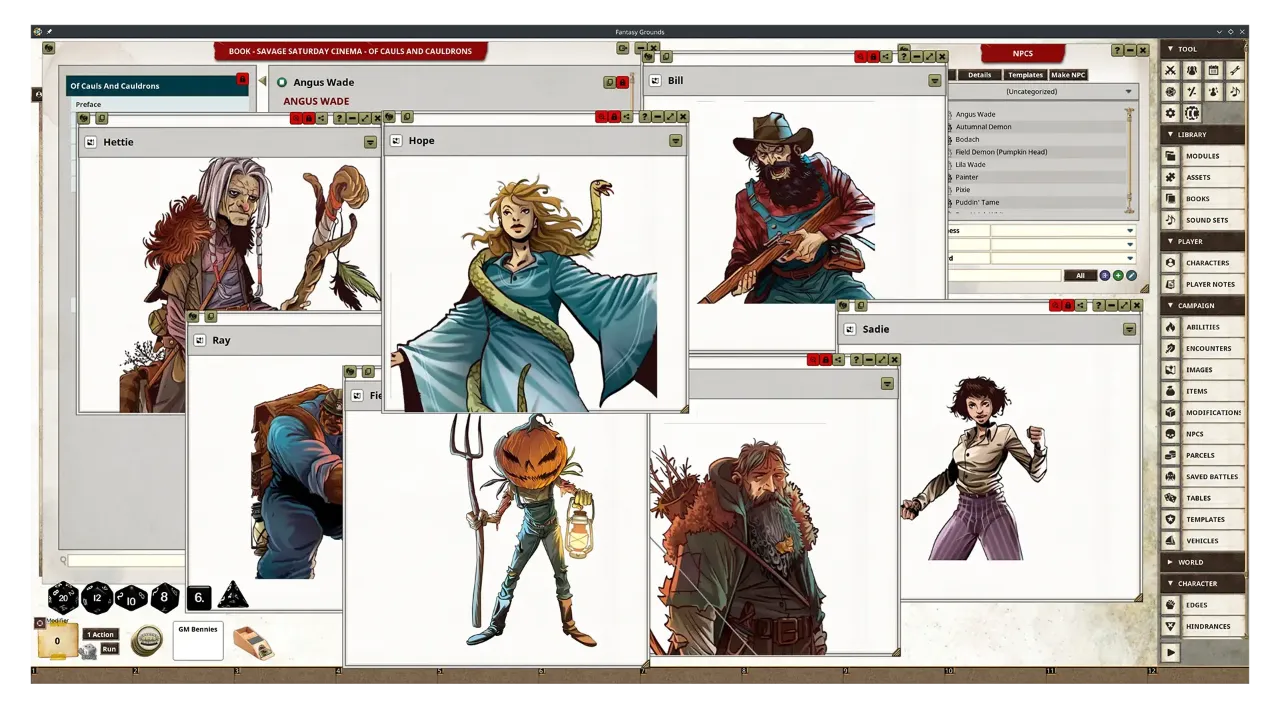The image size is (1280, 720).
Task: Select Puddin' Tame in NPC list
Action: pyautogui.click(x=977, y=202)
